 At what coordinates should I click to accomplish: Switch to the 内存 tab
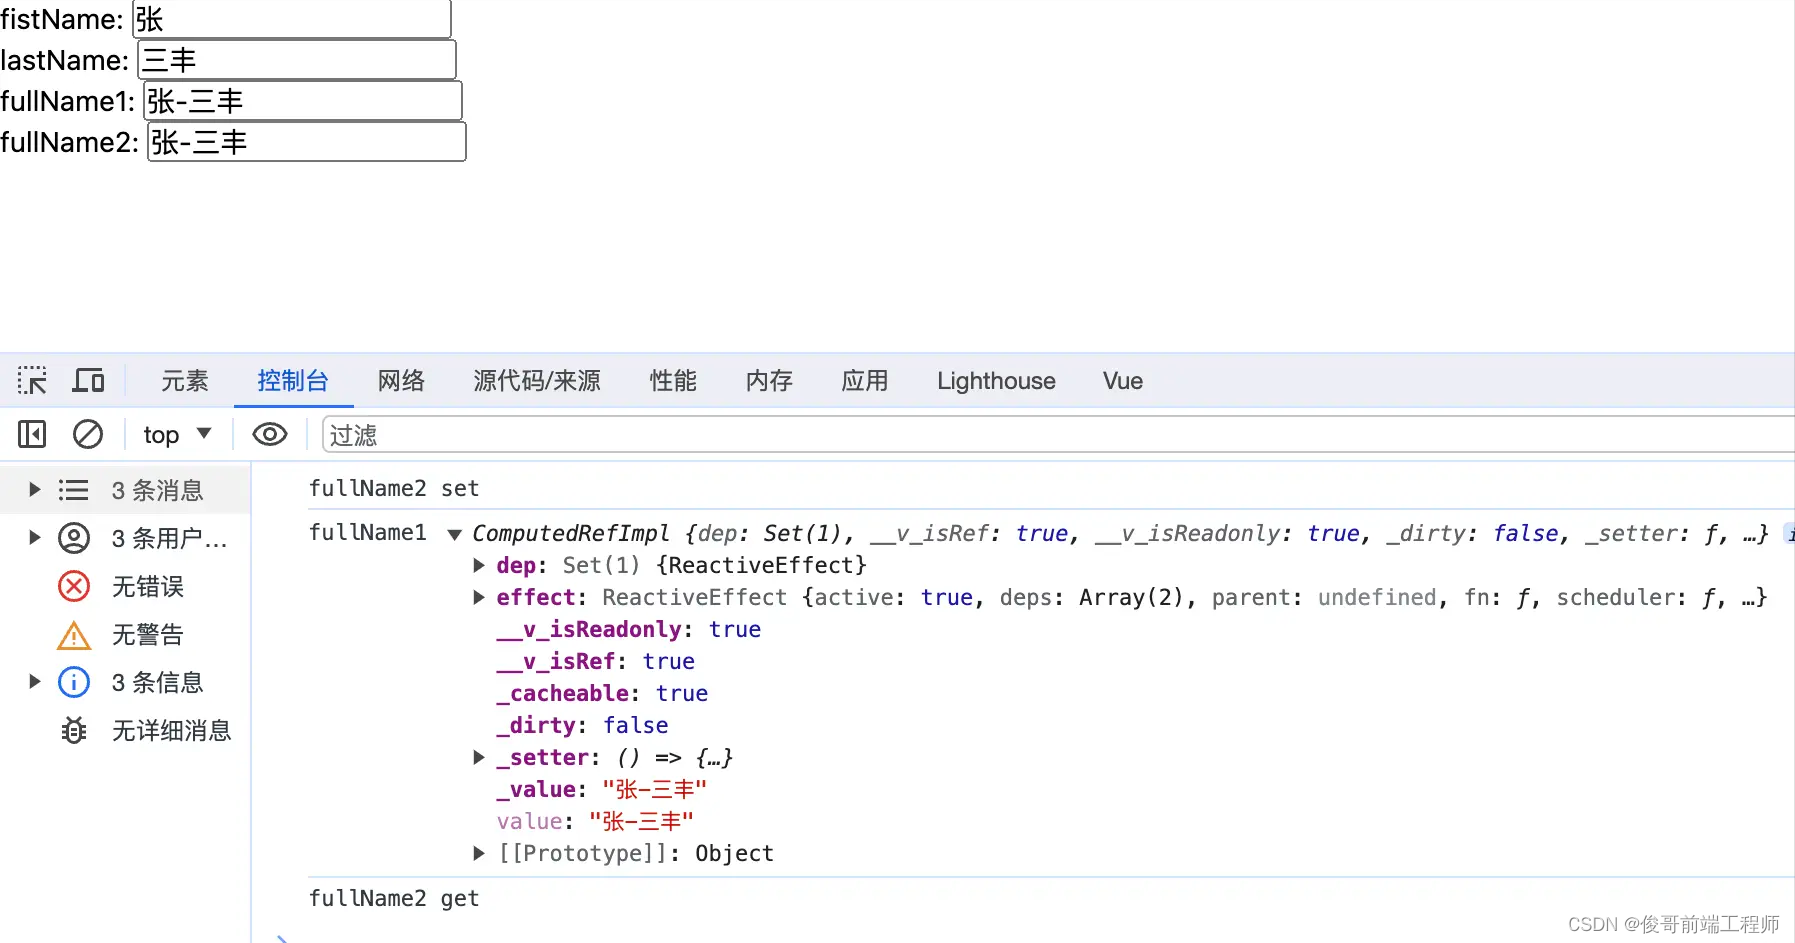[x=769, y=381]
